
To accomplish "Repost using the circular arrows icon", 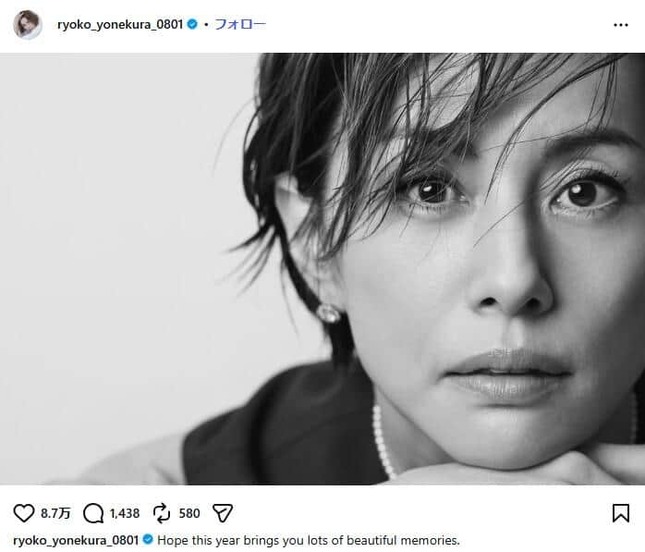I will pyautogui.click(x=161, y=513).
